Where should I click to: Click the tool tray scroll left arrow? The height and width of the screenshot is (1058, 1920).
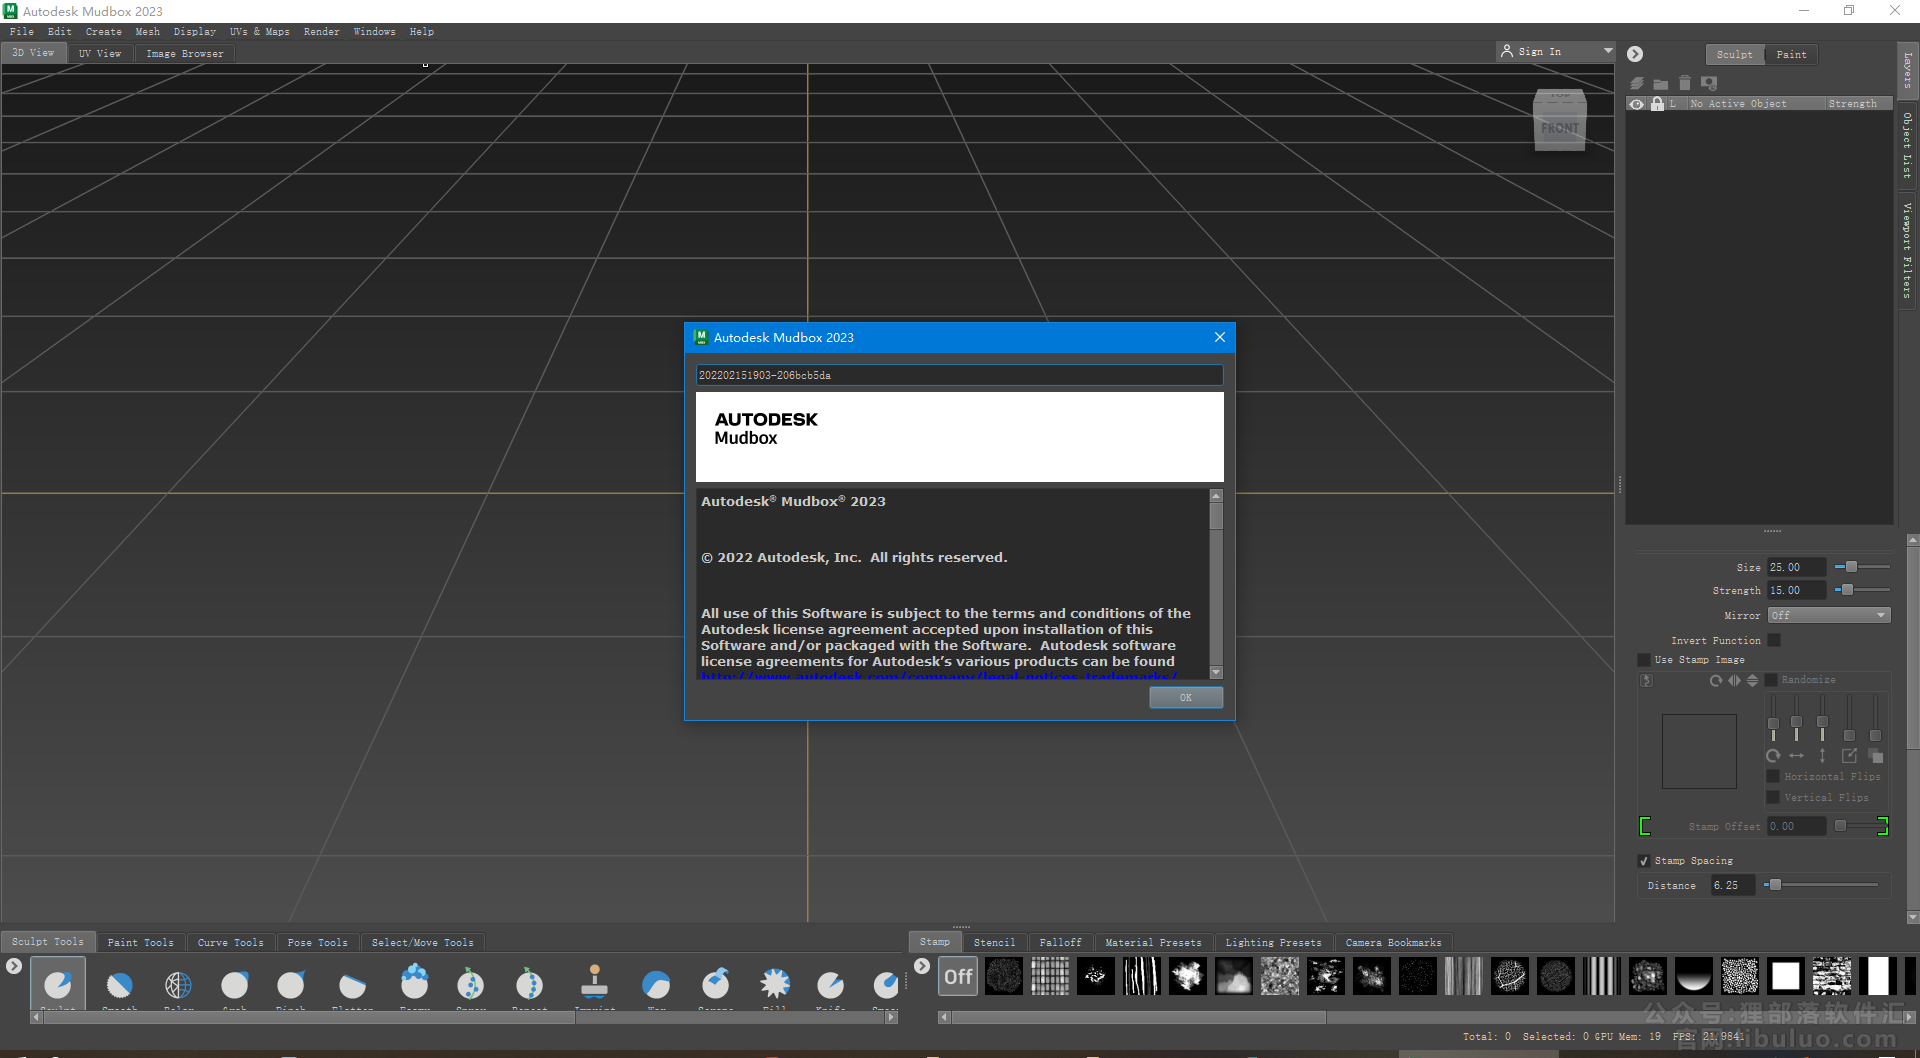(x=36, y=1017)
